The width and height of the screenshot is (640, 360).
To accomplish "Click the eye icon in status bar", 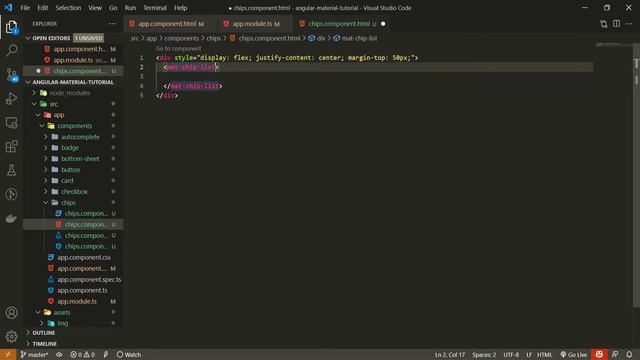I will pos(59,354).
